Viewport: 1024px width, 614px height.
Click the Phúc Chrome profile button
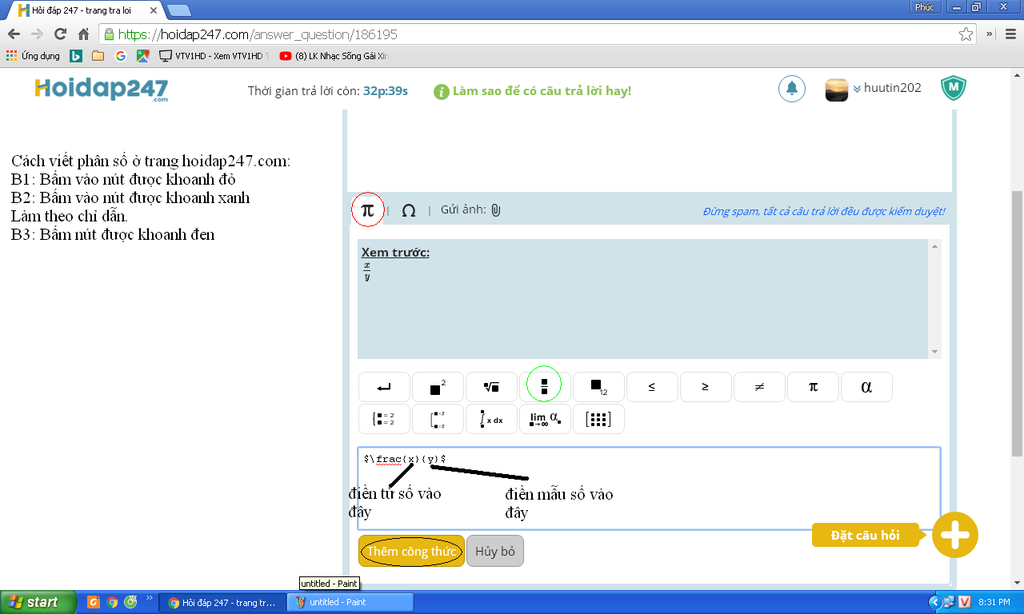(924, 7)
